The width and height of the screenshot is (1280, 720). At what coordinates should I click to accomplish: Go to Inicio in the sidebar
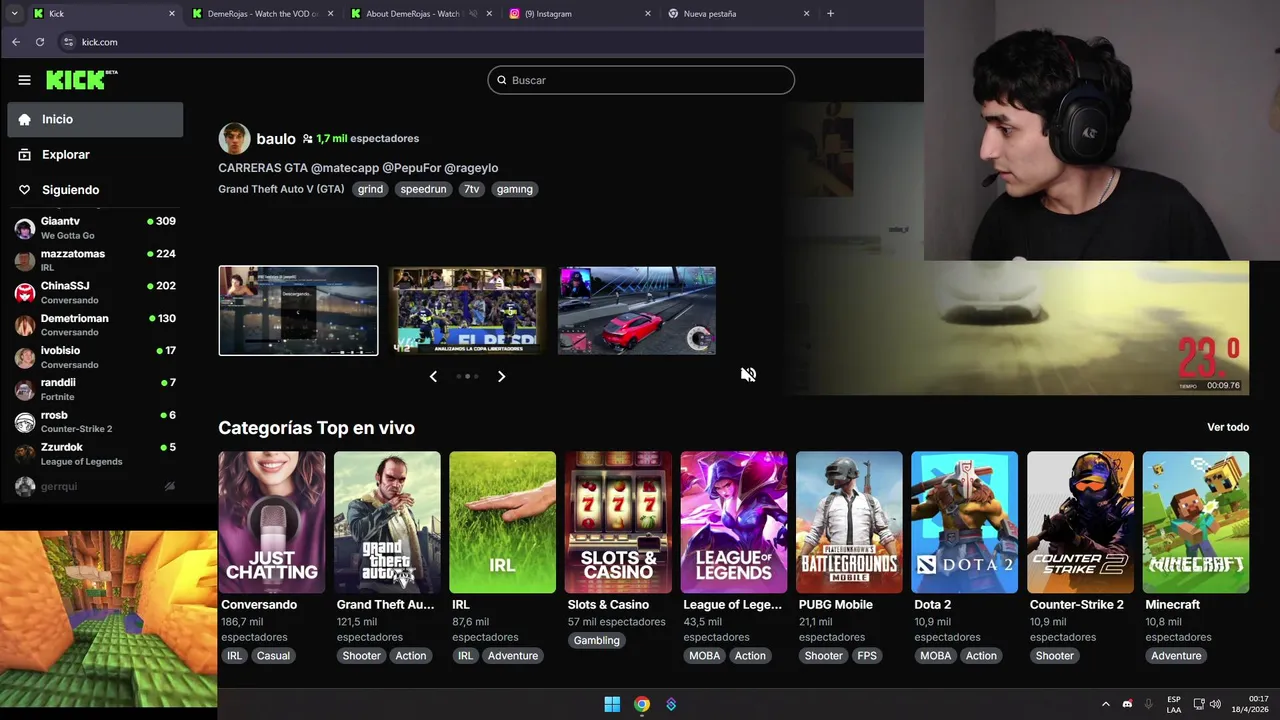95,119
